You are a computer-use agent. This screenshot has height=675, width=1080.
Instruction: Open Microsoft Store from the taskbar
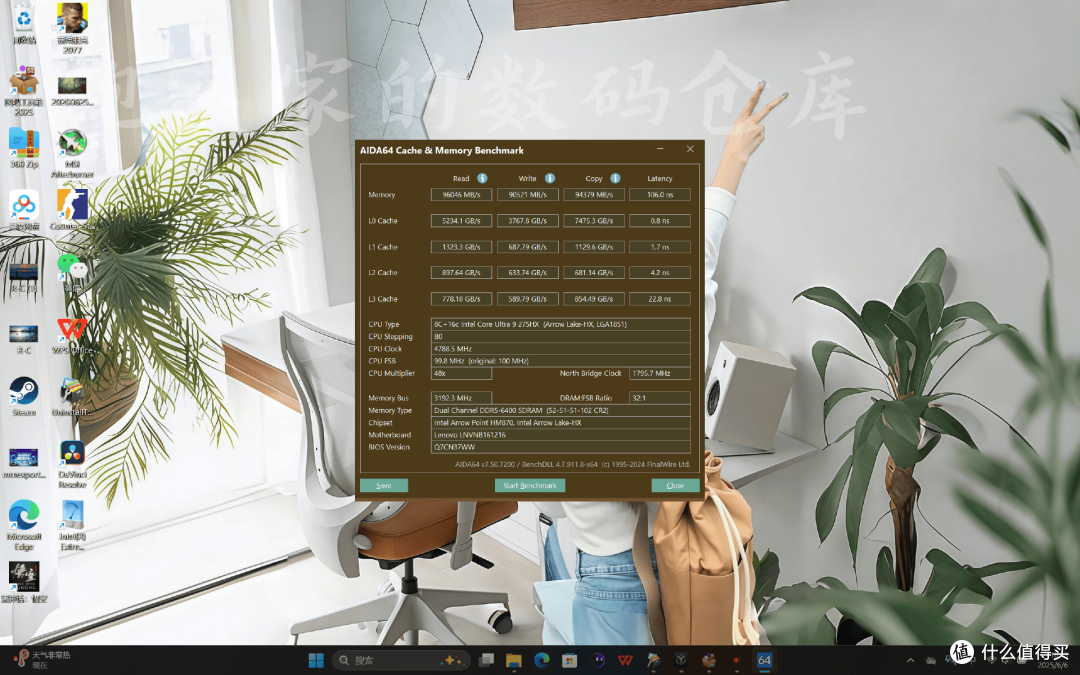point(570,661)
